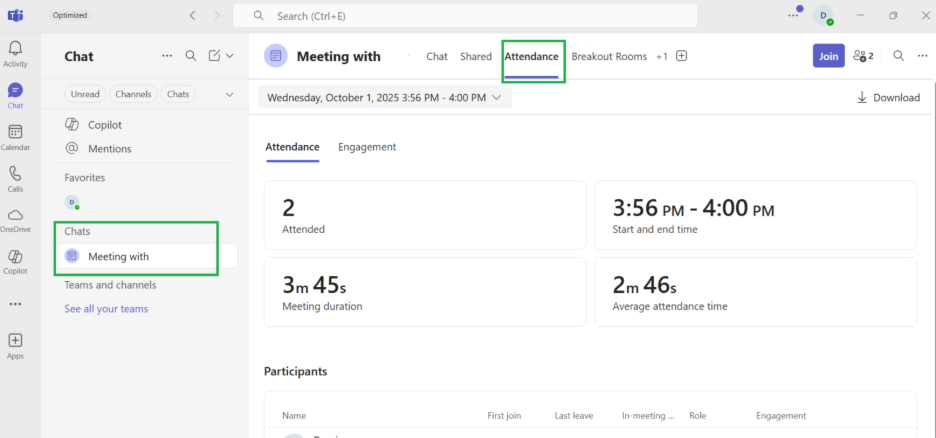936x438 pixels.
Task: Collapse the Favorites section
Action: pyautogui.click(x=85, y=178)
